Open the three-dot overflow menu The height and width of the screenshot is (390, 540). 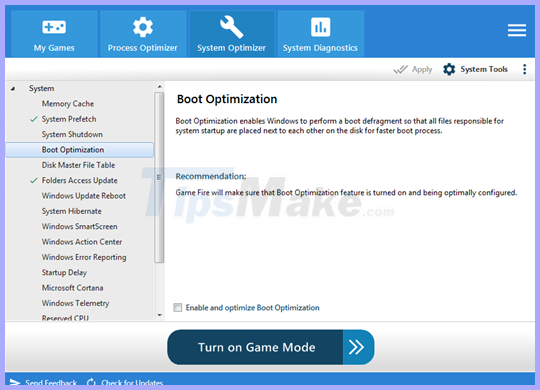[524, 69]
